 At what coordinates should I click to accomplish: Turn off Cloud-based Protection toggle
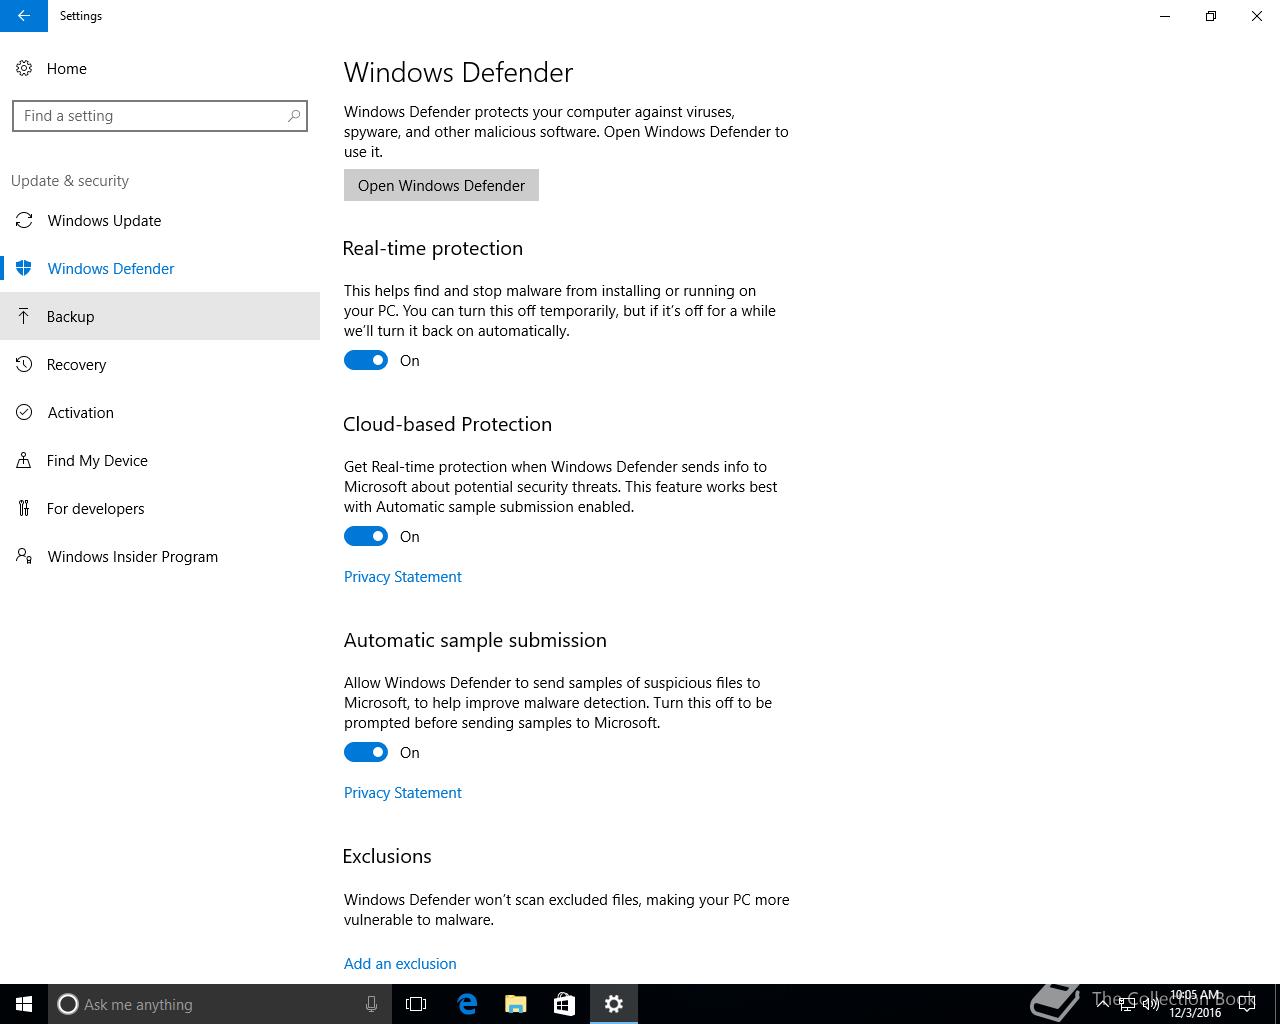coord(366,536)
